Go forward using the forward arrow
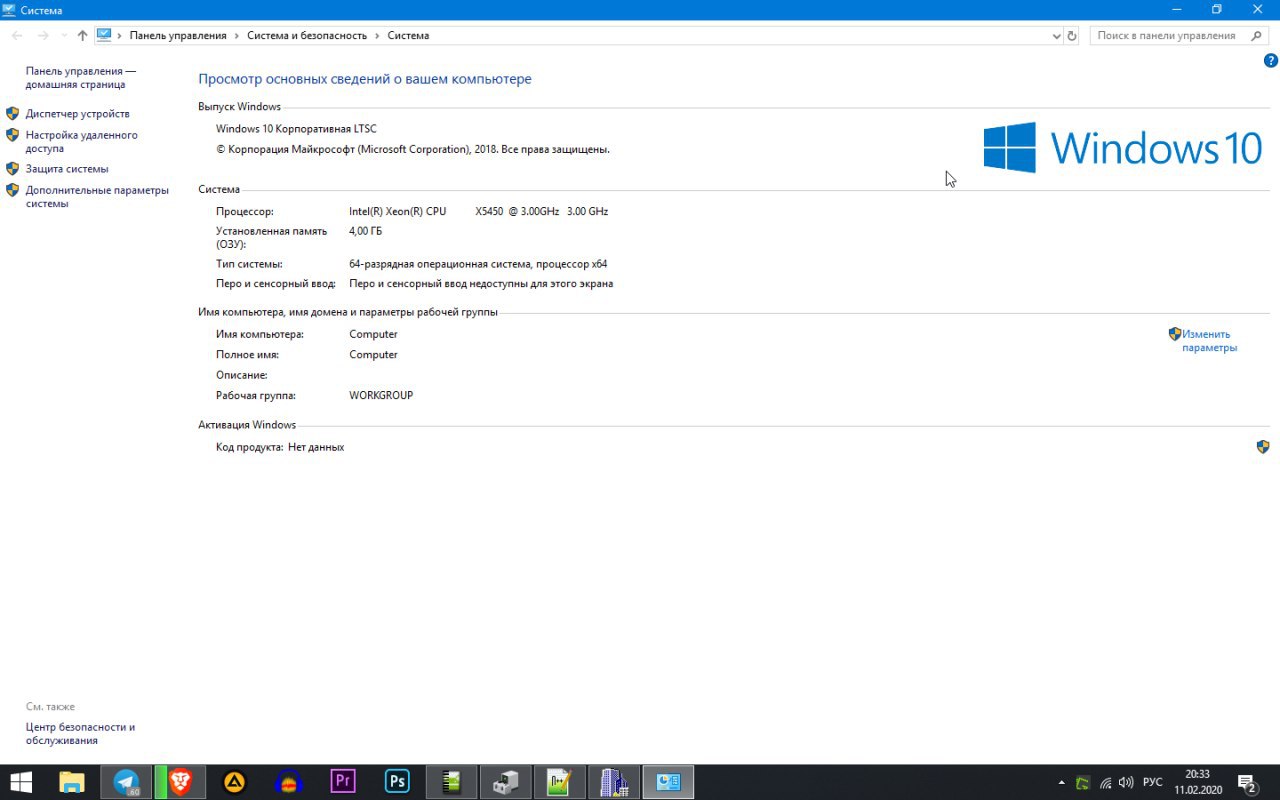This screenshot has height=800, width=1280. point(43,35)
